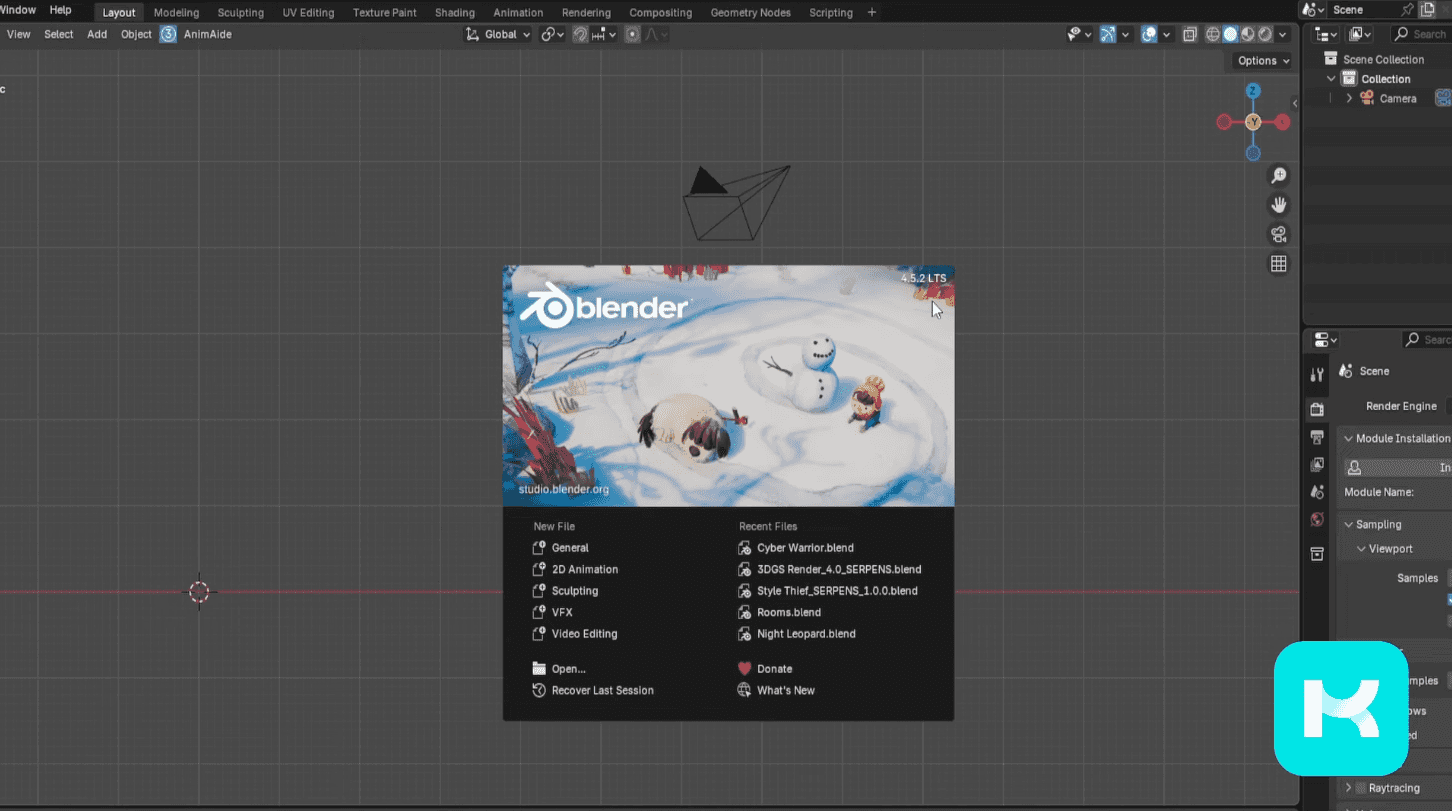Open the Options dropdown in viewport
This screenshot has height=811, width=1452.
[x=1263, y=61]
